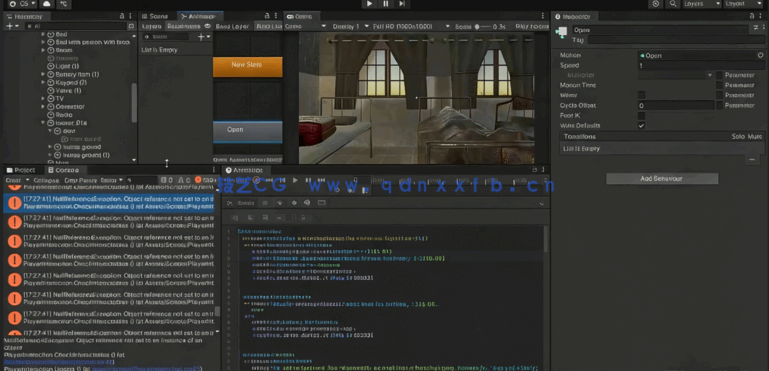This screenshot has height=371, width=769.
Task: Advance one frame with the Step button
Action: [x=402, y=4]
